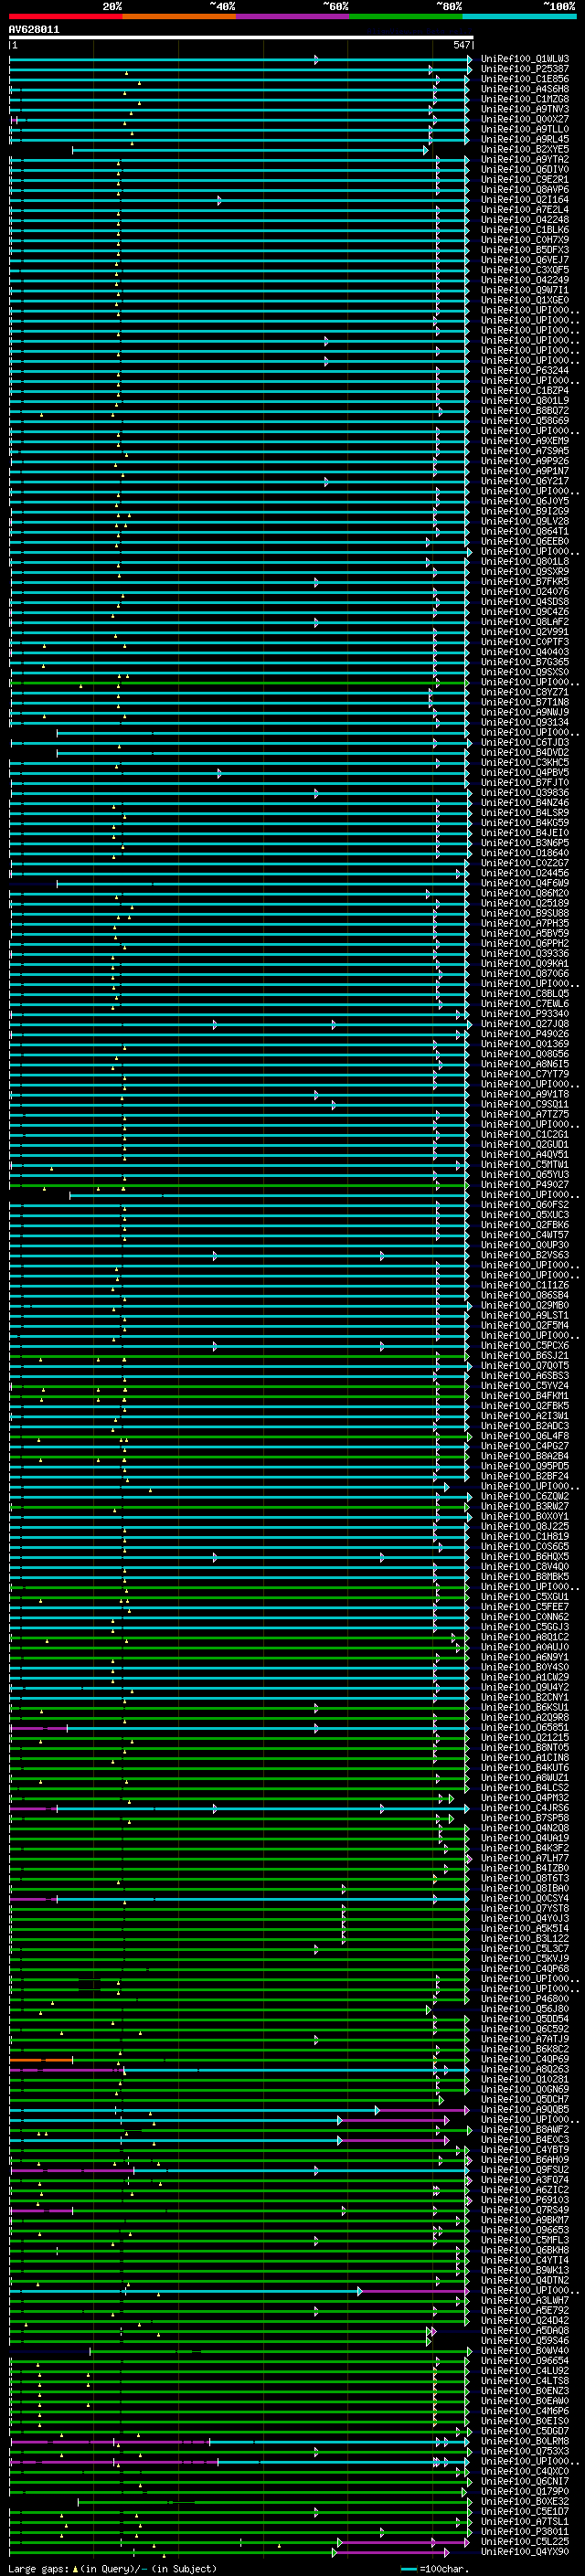Screen dimensions: 585x2576
Task: Select the UniRef100_O42249 label
Action: pos(525,280)
